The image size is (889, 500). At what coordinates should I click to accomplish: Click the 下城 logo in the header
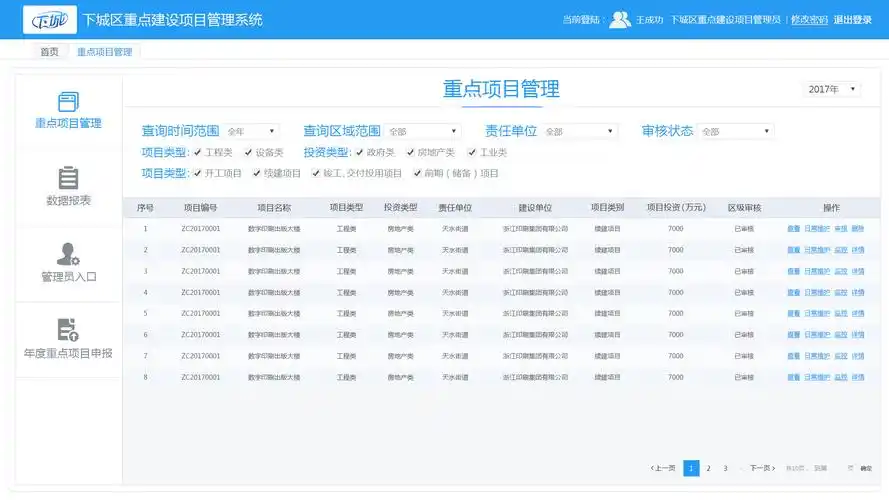50,20
